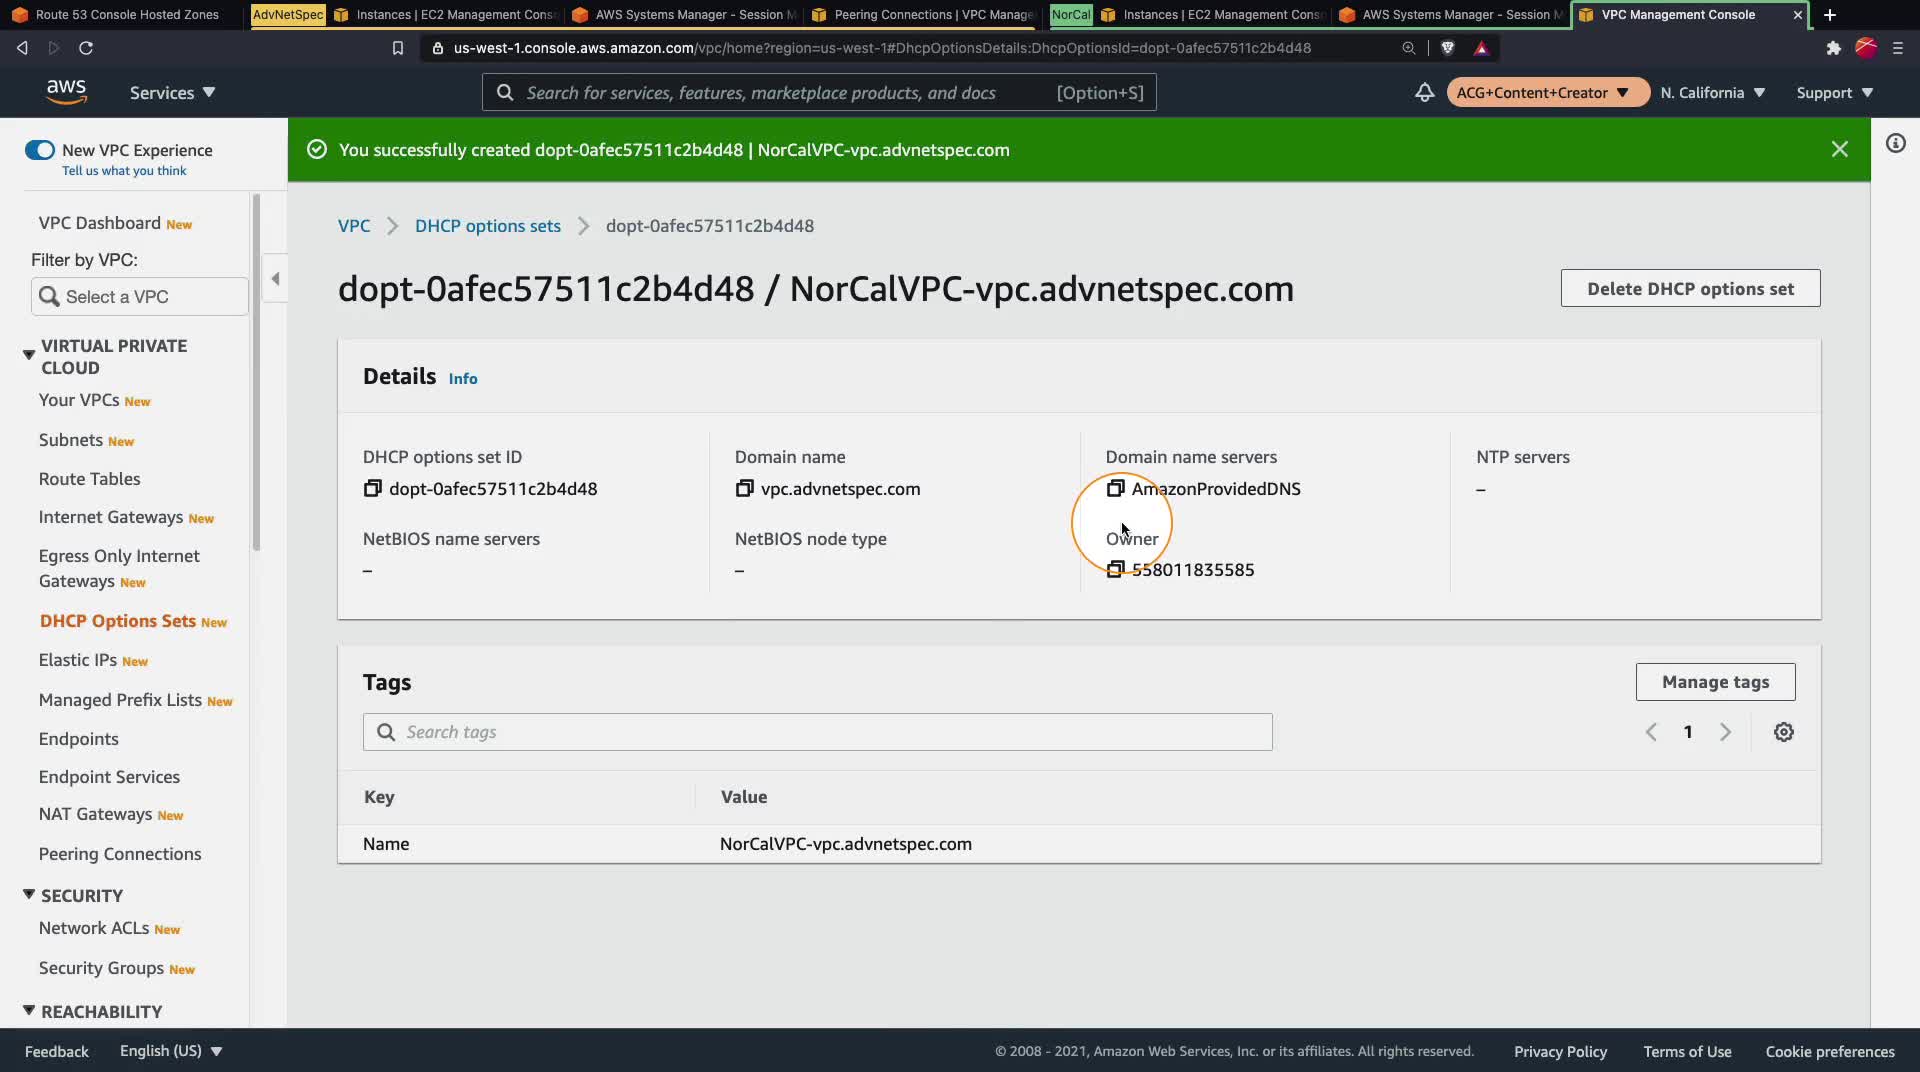The height and width of the screenshot is (1072, 1920).
Task: Open the Services dropdown
Action: tap(172, 92)
